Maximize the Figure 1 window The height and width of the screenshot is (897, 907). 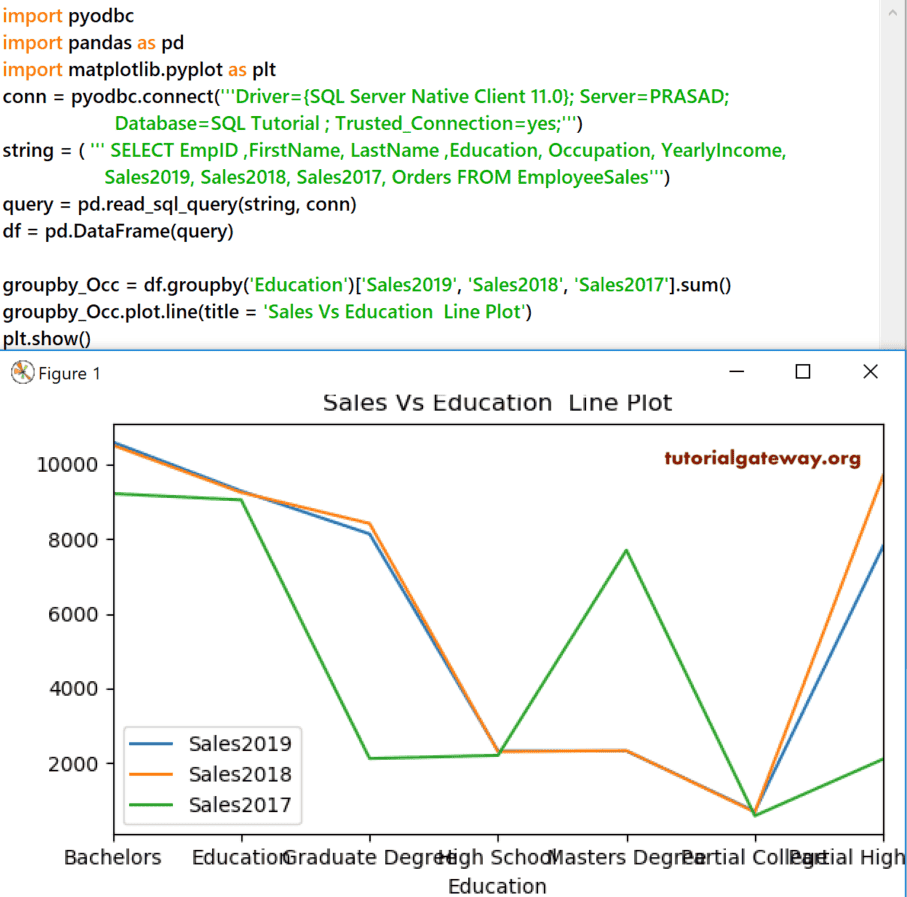[802, 371]
